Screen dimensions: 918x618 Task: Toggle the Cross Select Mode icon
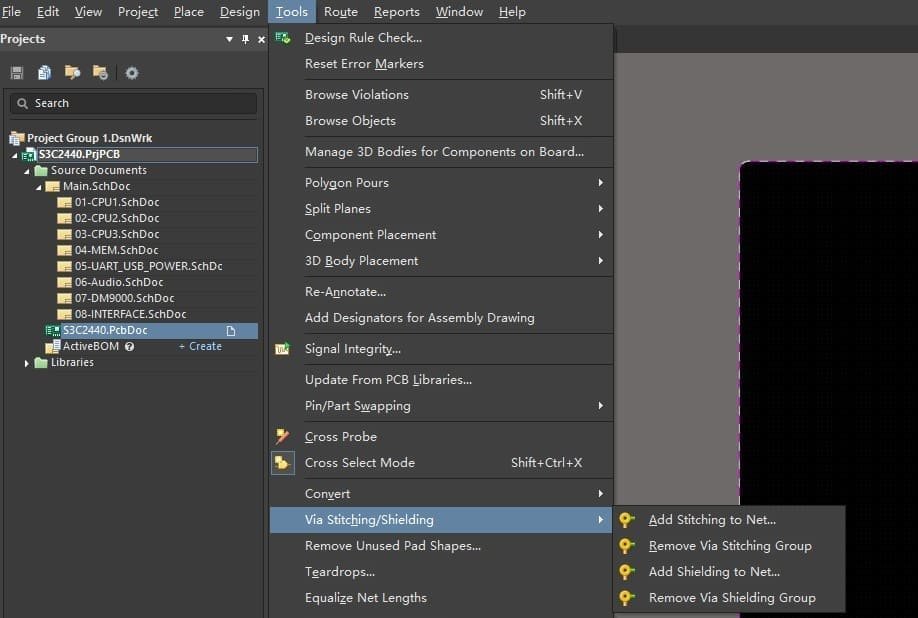point(282,462)
